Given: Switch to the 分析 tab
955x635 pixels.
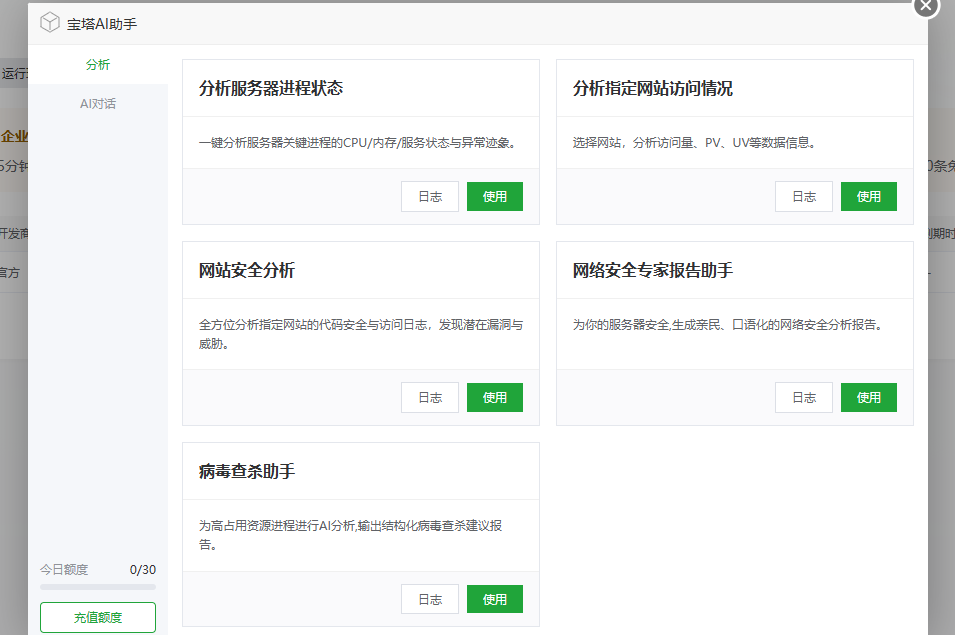Looking at the screenshot, I should [x=98, y=65].
